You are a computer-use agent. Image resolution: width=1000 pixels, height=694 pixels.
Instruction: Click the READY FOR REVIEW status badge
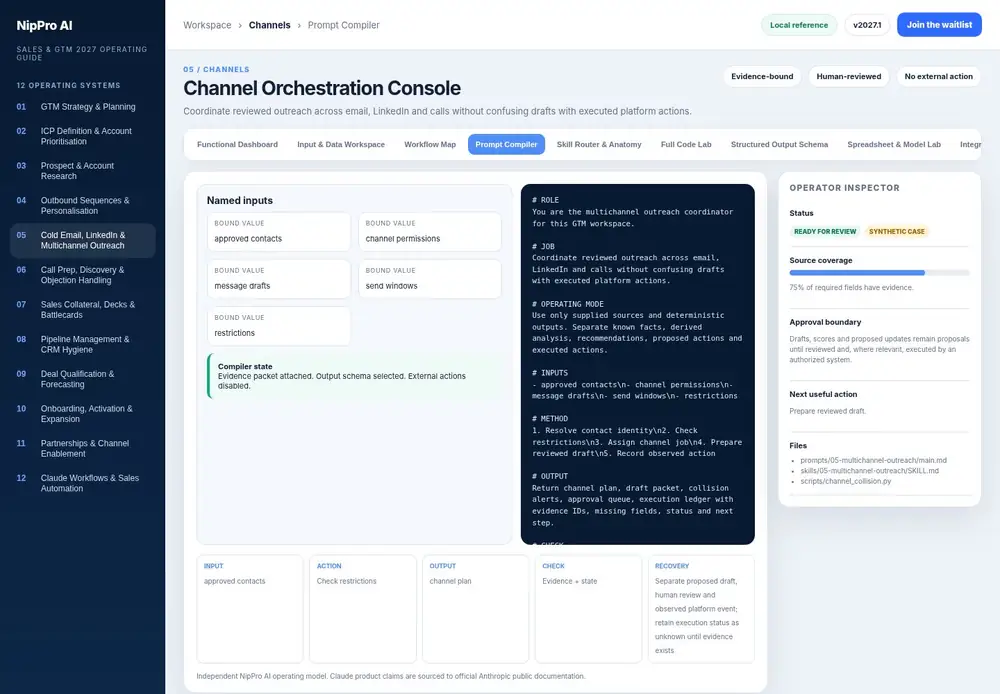coord(825,232)
